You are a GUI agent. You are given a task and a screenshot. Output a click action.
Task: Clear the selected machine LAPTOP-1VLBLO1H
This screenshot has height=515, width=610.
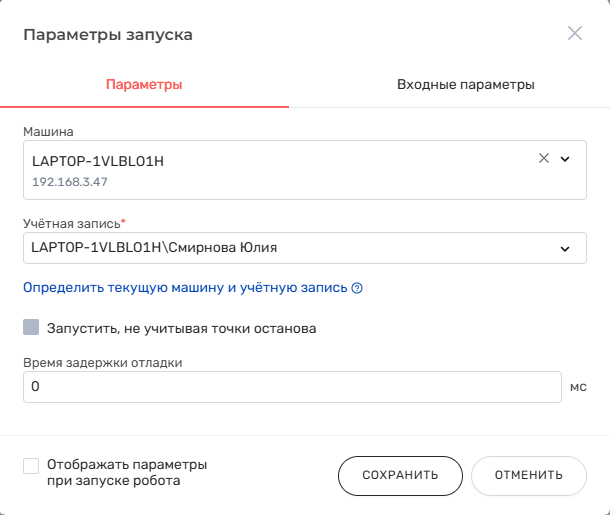pos(544,158)
